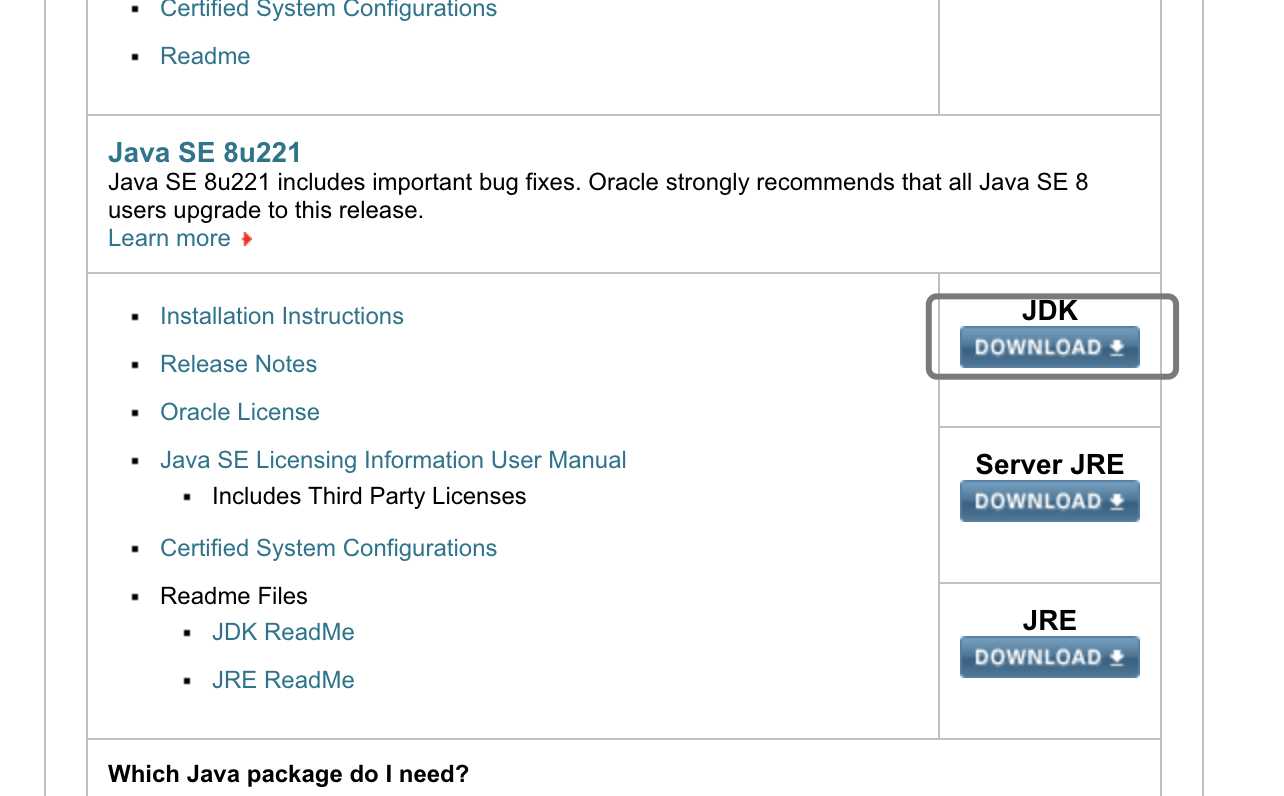Viewport: 1284px width, 796px height.
Task: Click the JRE Download button
Action: coord(1049,657)
